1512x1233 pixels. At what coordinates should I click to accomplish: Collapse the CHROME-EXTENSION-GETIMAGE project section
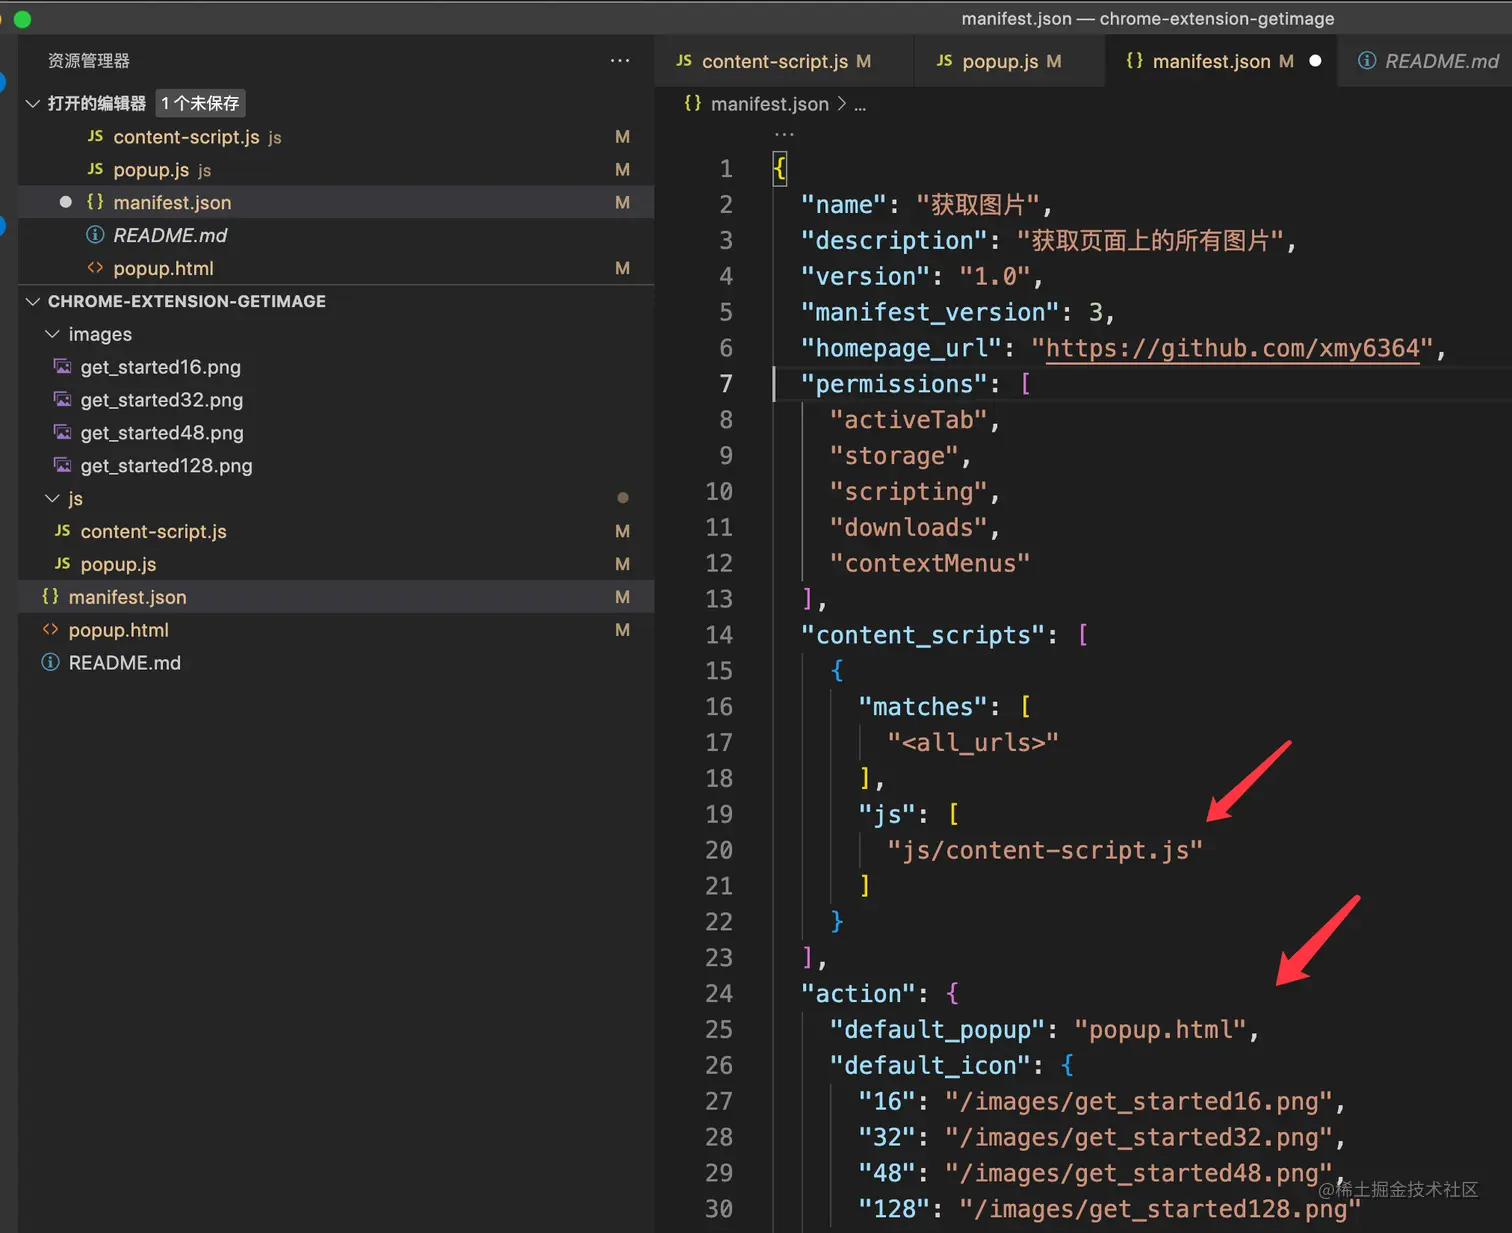[32, 301]
